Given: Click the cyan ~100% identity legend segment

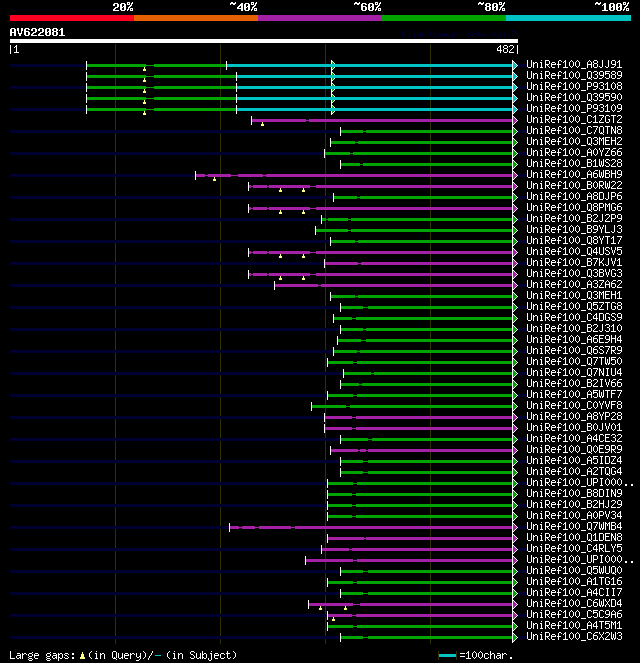Looking at the screenshot, I should click(568, 18).
